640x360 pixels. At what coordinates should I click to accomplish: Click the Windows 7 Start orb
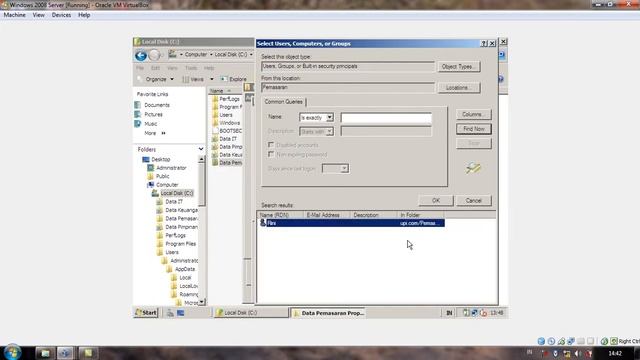12,352
